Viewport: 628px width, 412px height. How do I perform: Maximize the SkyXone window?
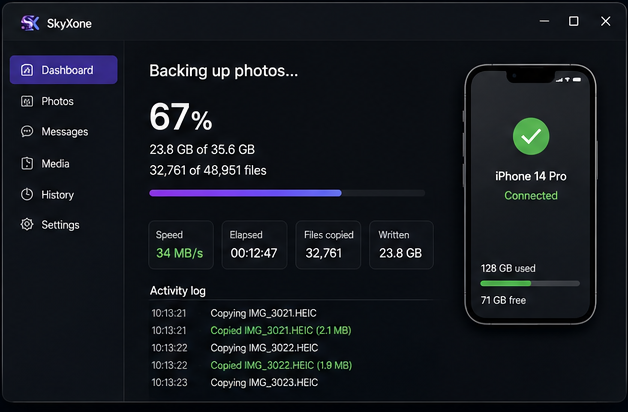coord(574,21)
